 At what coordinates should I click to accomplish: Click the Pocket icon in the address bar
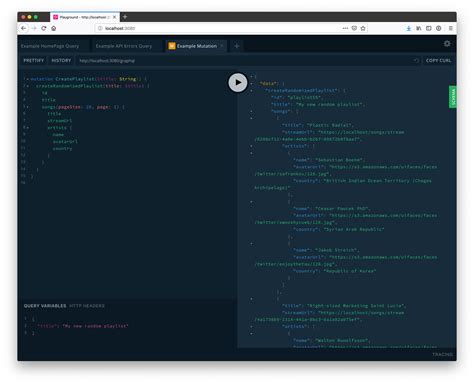pos(354,28)
